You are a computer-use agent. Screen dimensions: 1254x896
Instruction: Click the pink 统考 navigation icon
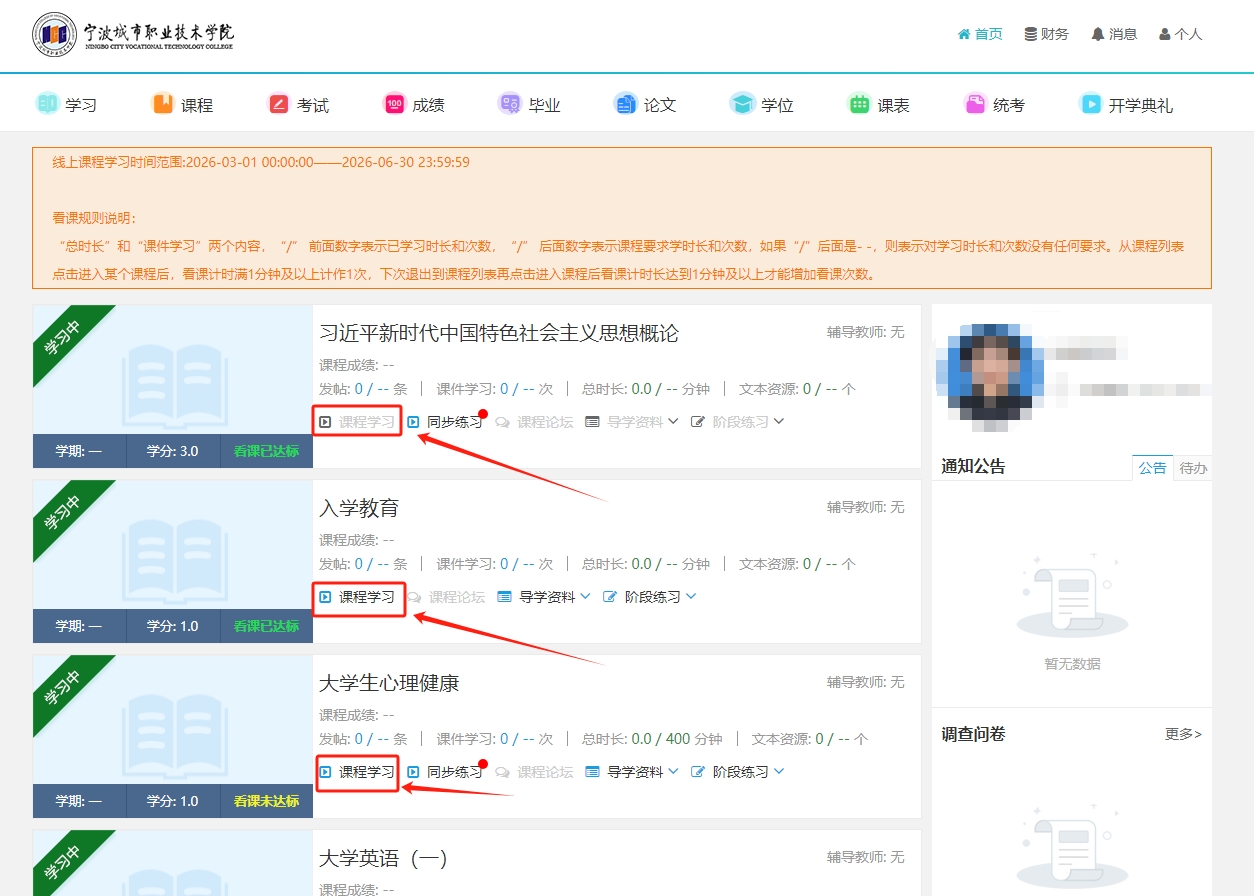coord(975,103)
